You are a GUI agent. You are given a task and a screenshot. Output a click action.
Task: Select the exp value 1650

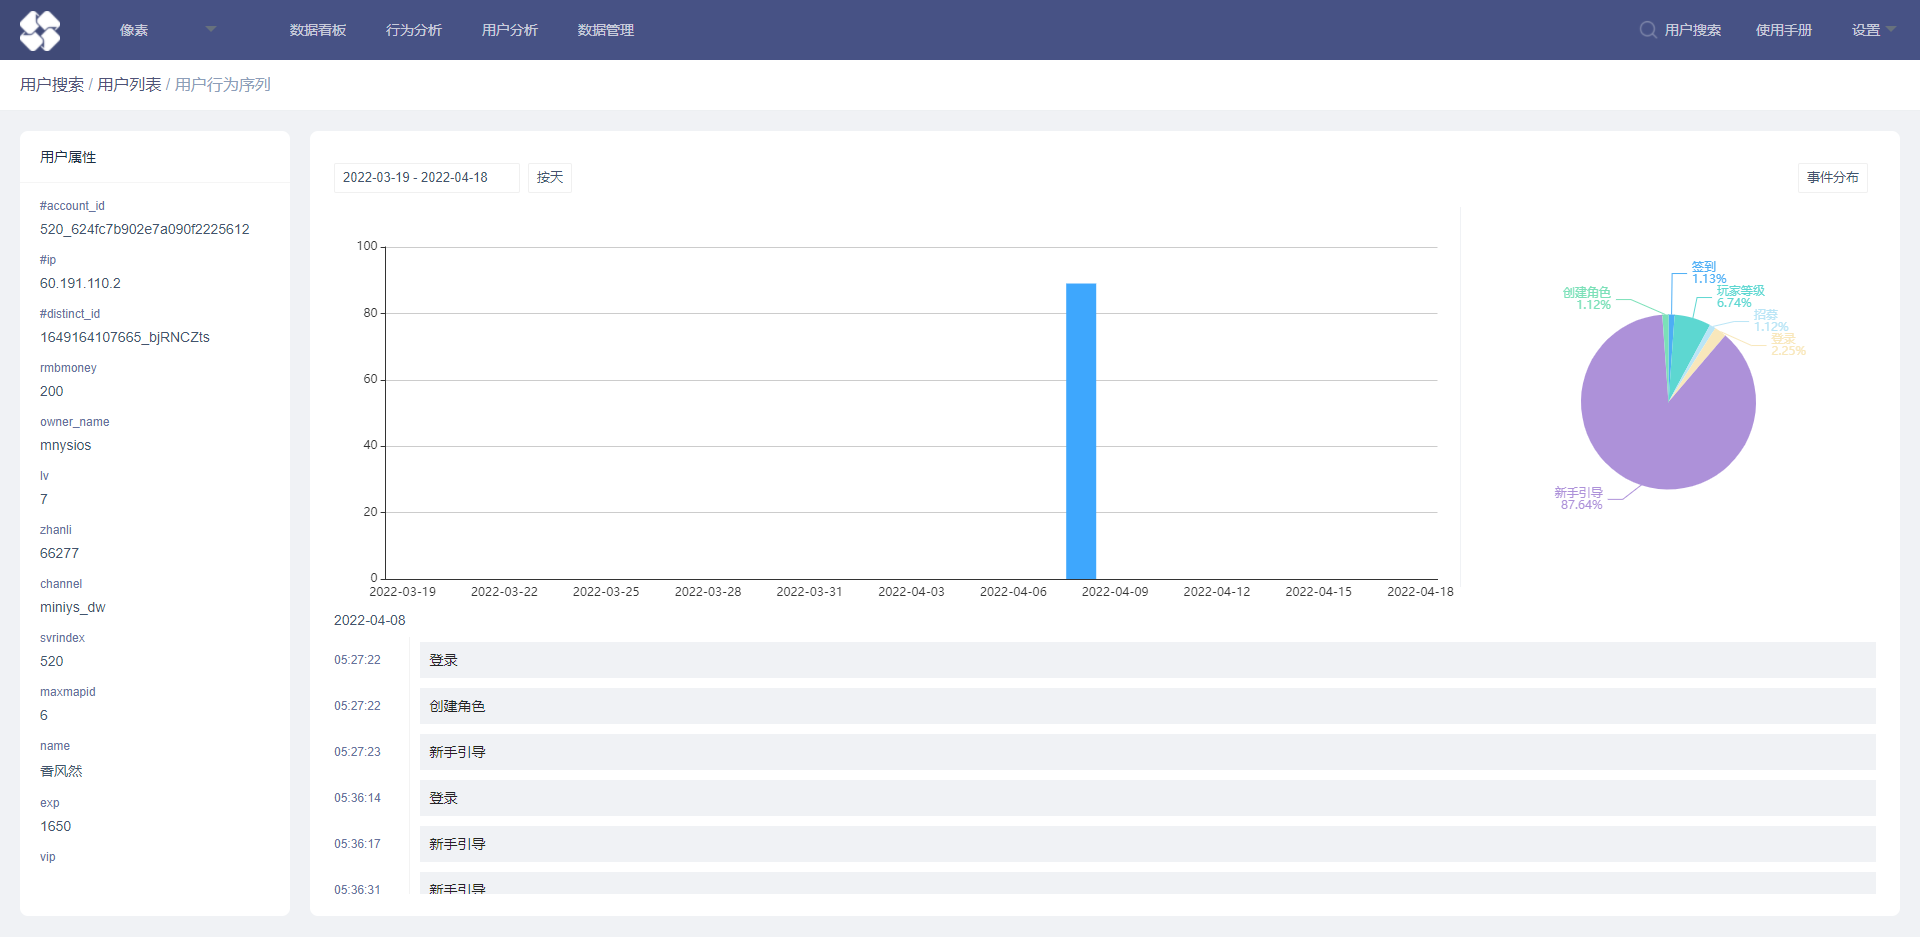coord(55,826)
